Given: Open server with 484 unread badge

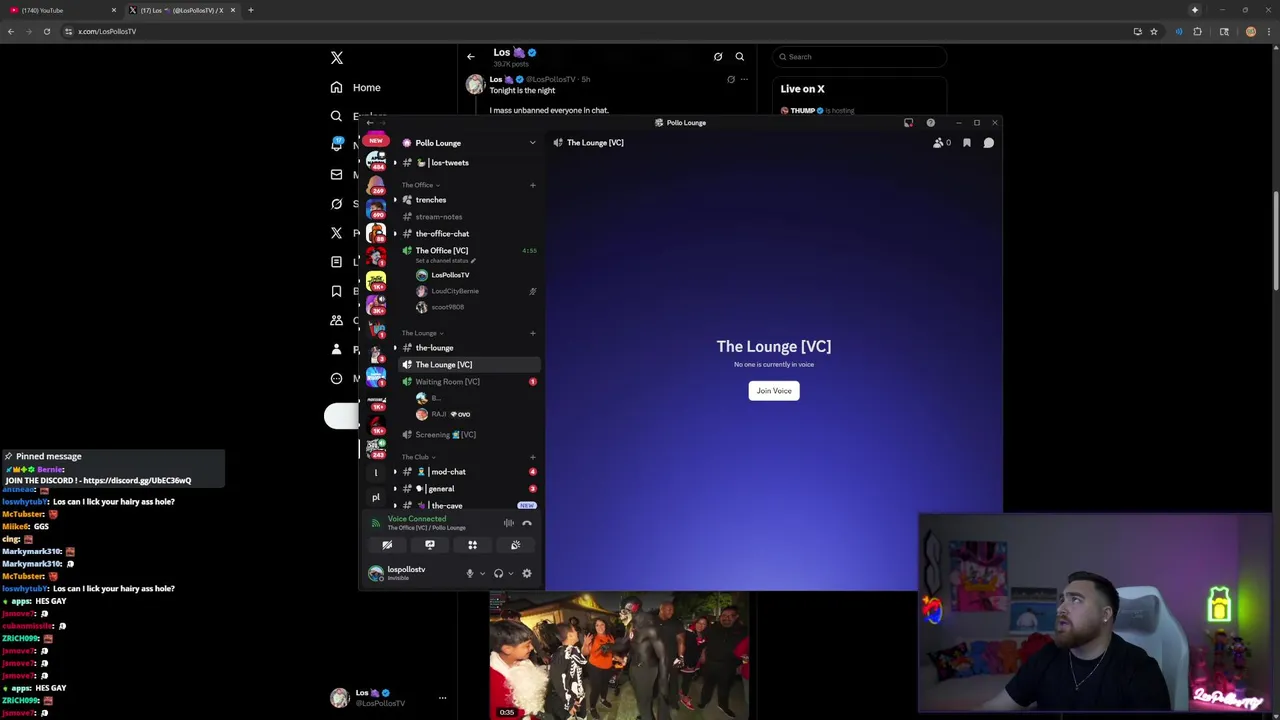Looking at the screenshot, I should [x=376, y=160].
